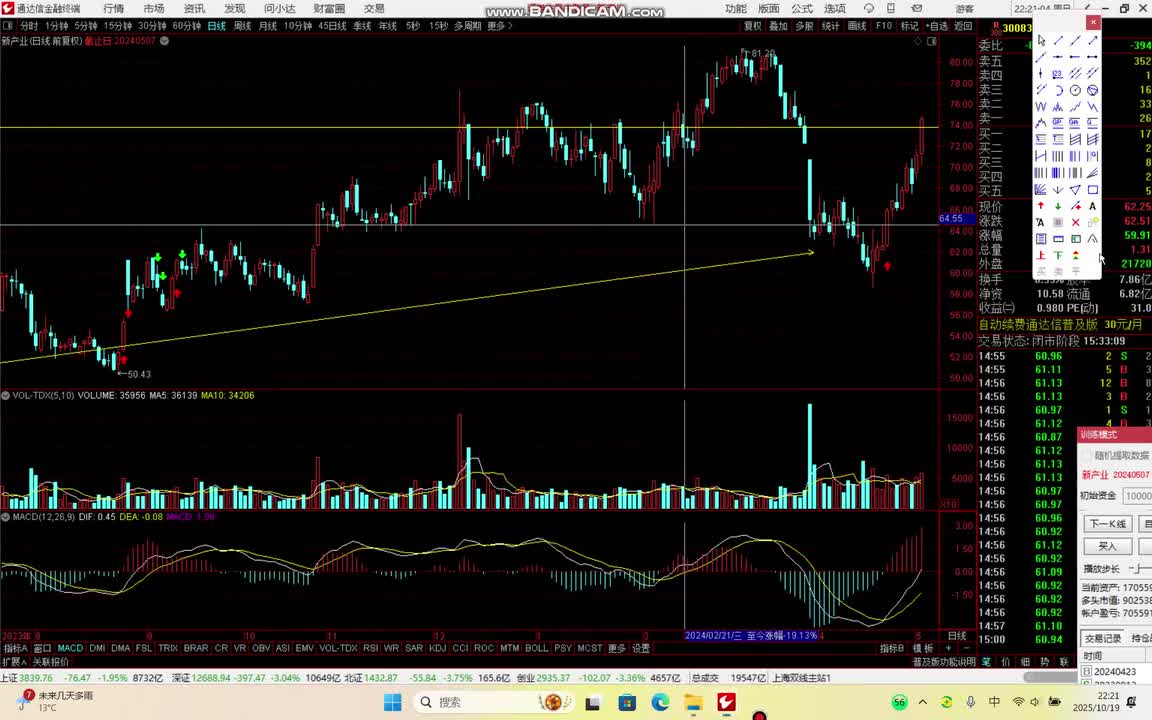Viewport: 1152px width, 720px height.
Task: Select the parallel channel lines tool
Action: click(1076, 73)
